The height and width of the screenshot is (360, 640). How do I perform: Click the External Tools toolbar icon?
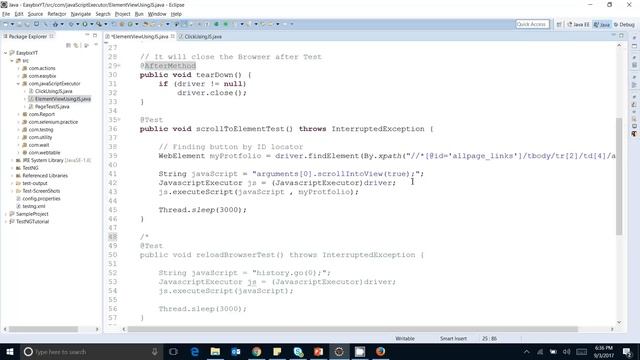point(99,24)
